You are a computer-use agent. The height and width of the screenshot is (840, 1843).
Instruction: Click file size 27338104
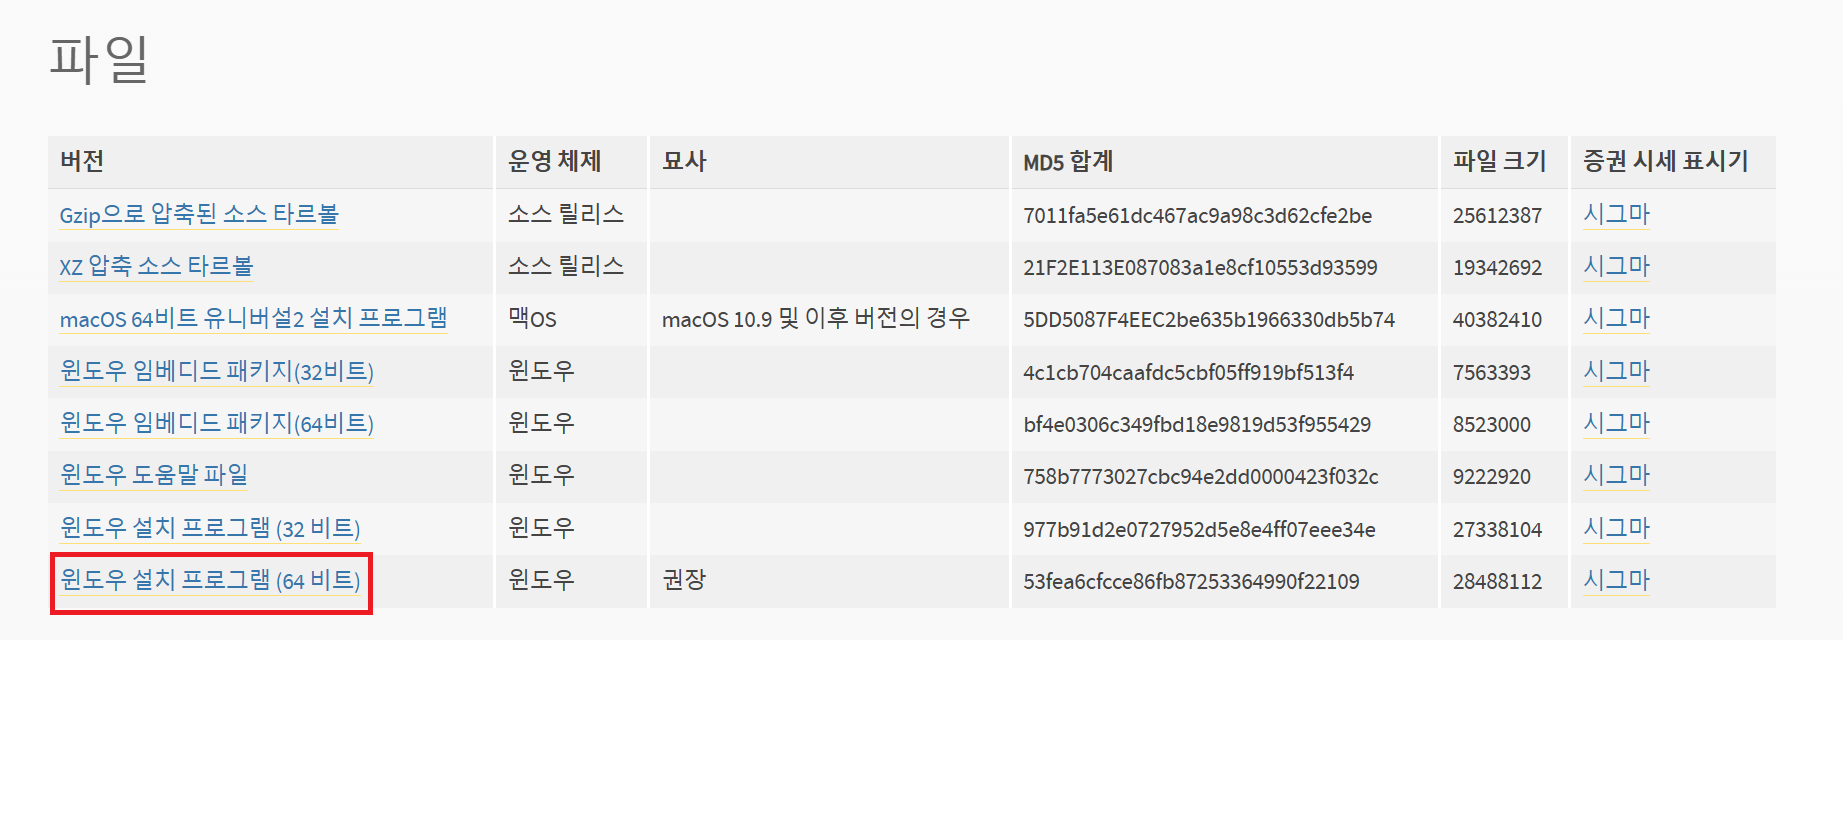click(x=1497, y=530)
